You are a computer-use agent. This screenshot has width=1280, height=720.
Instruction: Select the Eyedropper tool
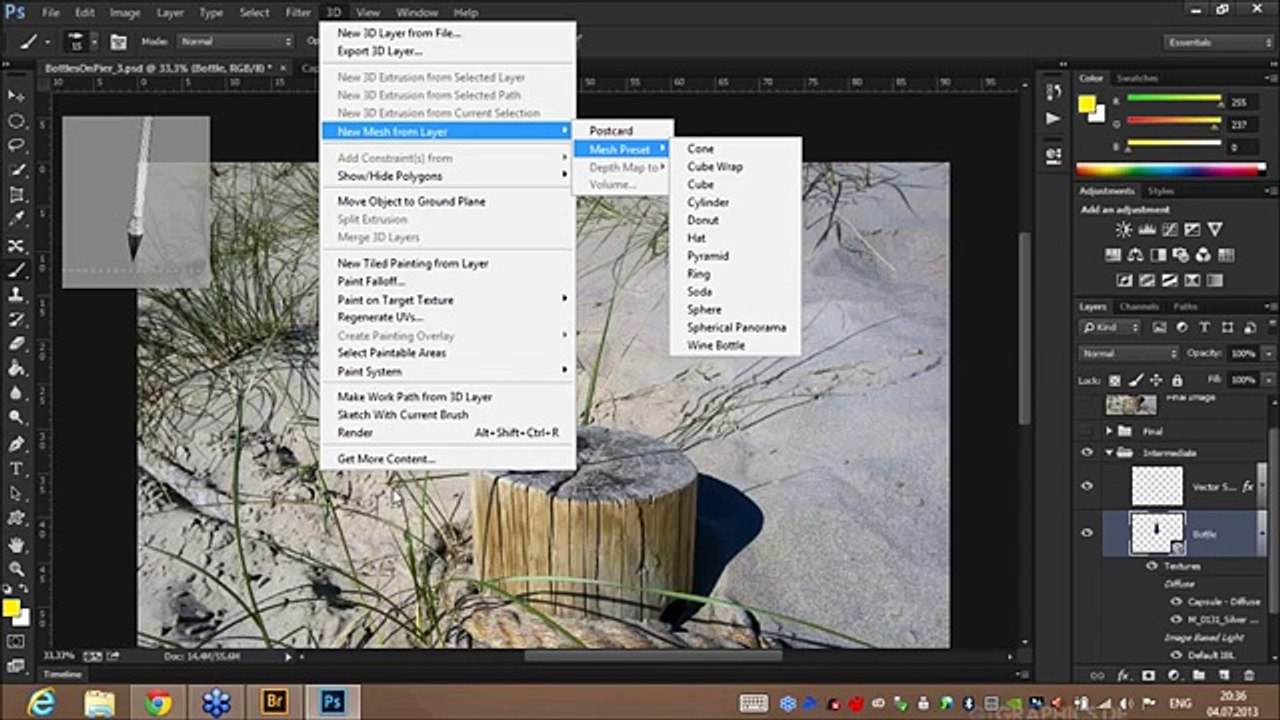pyautogui.click(x=16, y=220)
